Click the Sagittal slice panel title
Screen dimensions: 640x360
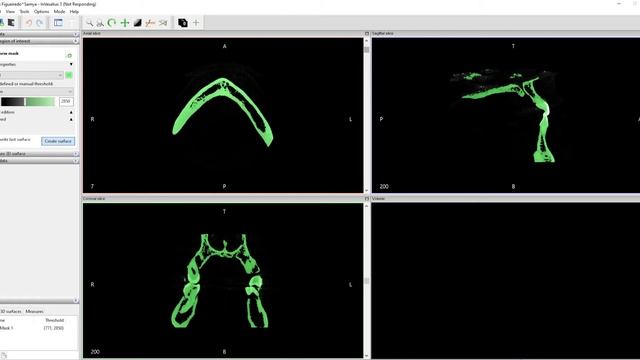point(383,33)
